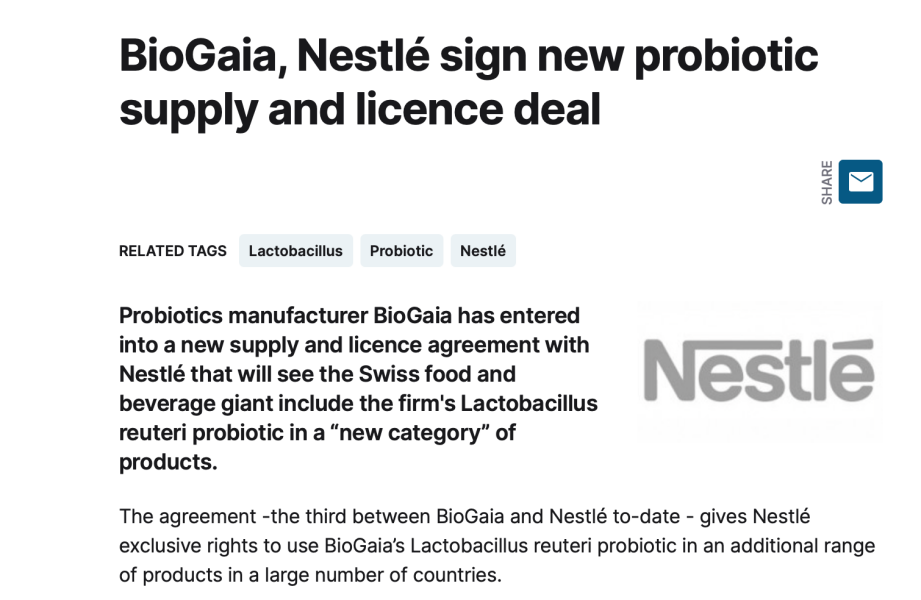Click the RELATED TAGS label
Viewport: 921px width, 600px height.
(173, 251)
